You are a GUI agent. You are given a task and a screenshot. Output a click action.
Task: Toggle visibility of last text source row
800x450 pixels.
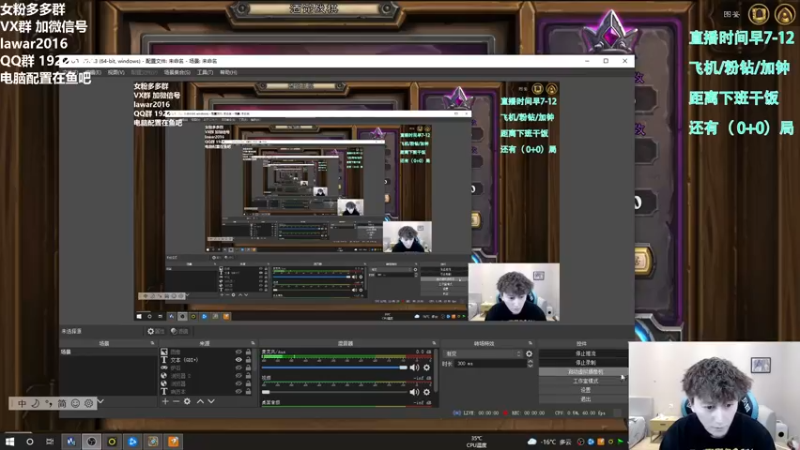(x=238, y=391)
